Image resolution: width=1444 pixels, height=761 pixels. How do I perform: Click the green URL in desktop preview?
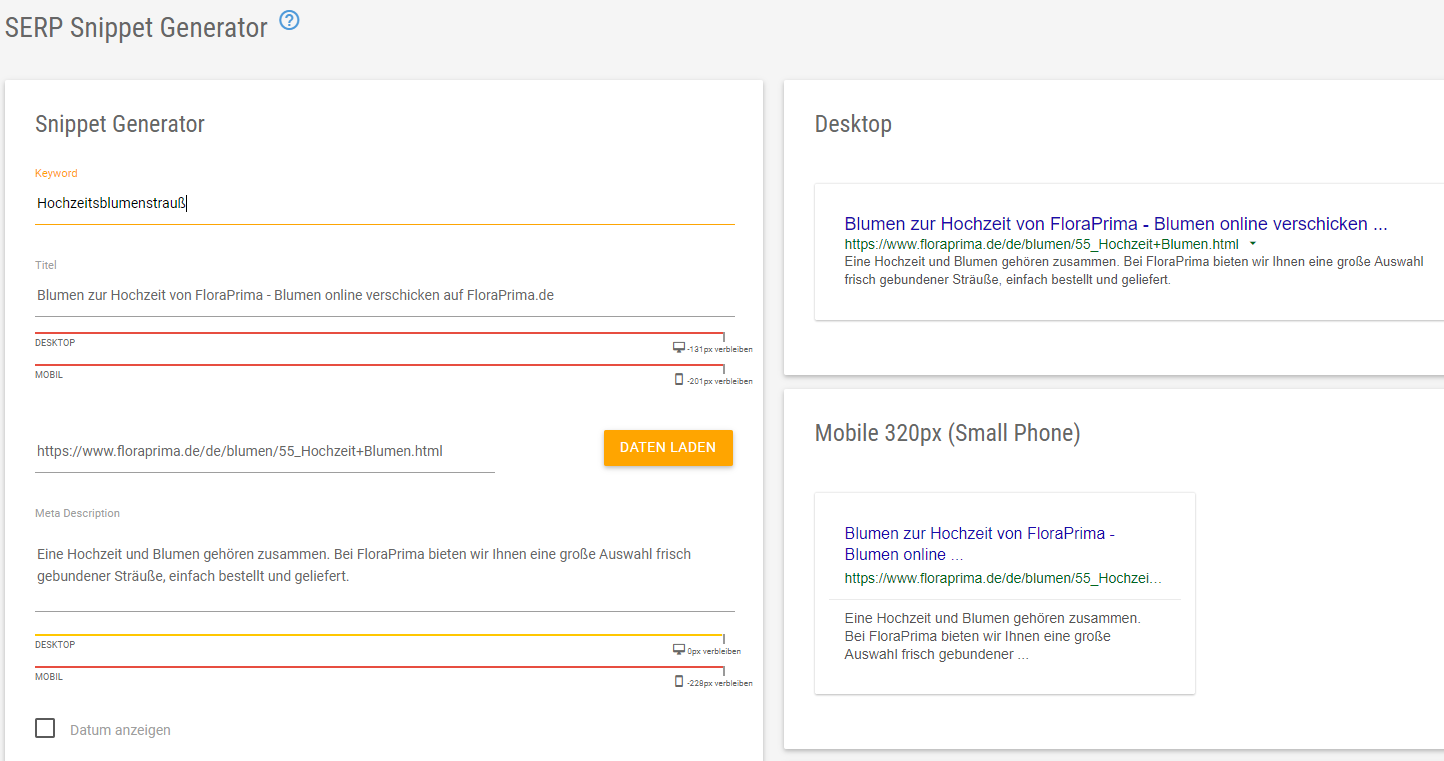pos(1041,244)
